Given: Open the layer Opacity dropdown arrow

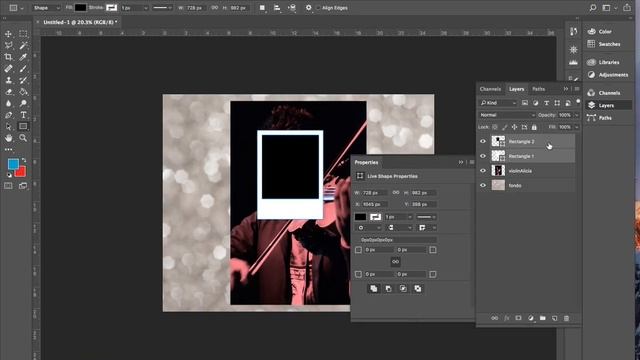Looking at the screenshot, I should tap(576, 115).
